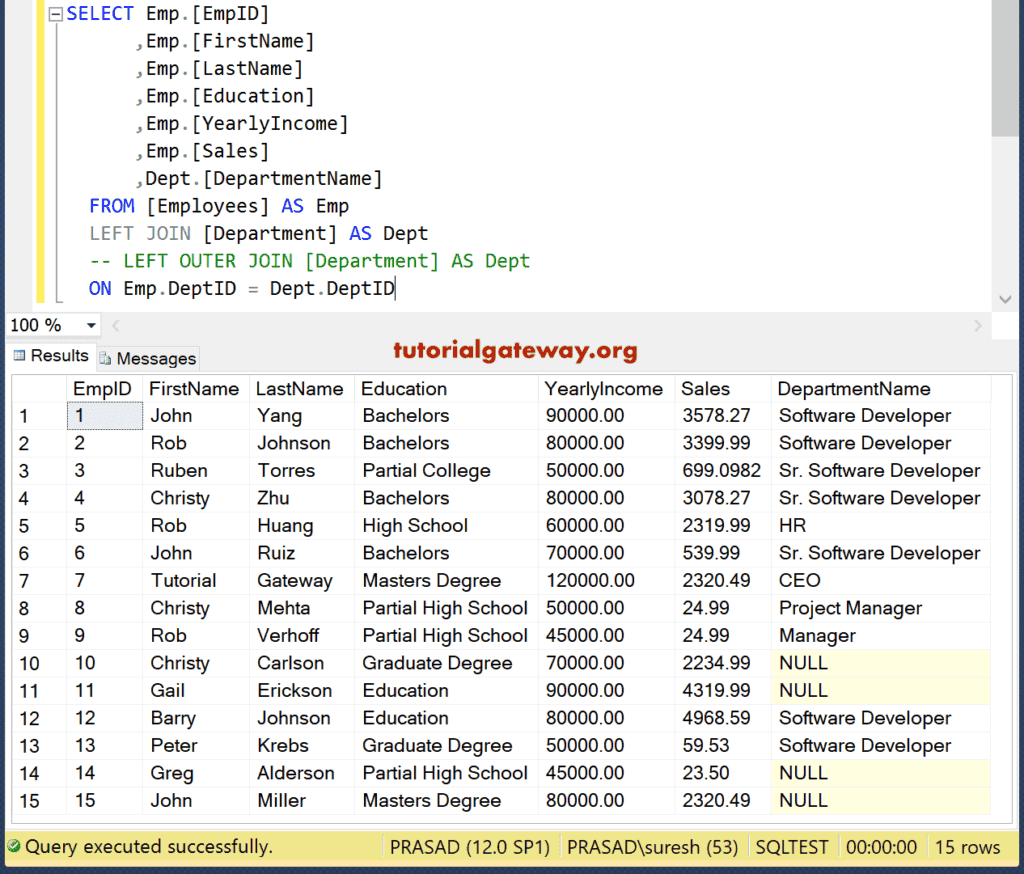
Task: Select the YearlyIncome column header
Action: (x=603, y=389)
